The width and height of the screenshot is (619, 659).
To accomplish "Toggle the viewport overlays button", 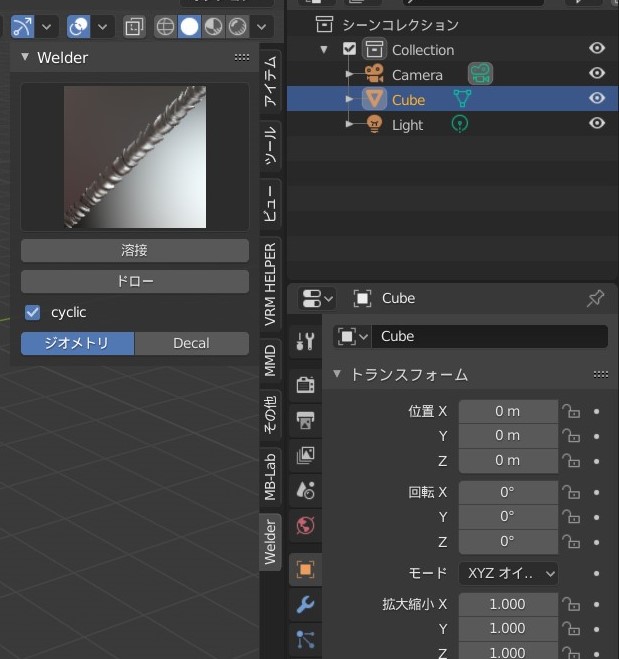I will coord(78,27).
